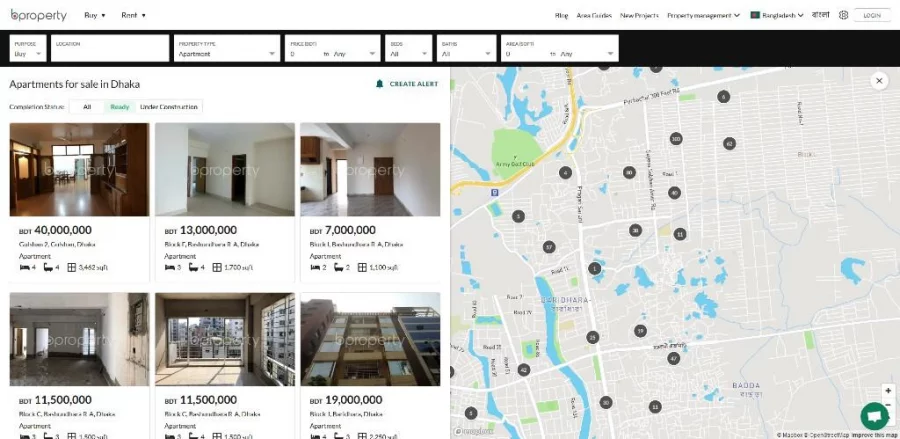Click the Mapbox logo
Screen dimensions: 900x439
click(x=474, y=431)
